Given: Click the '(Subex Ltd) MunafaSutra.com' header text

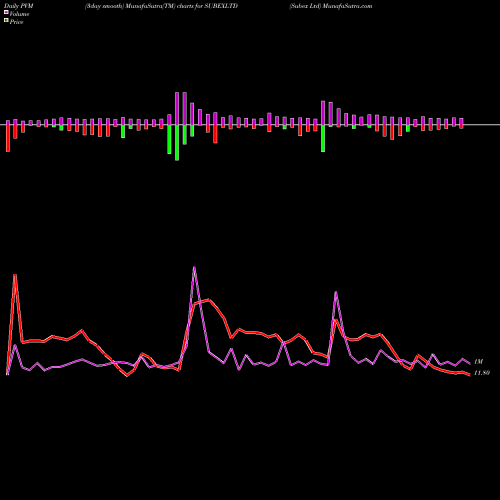Looking at the screenshot, I should (331, 6).
